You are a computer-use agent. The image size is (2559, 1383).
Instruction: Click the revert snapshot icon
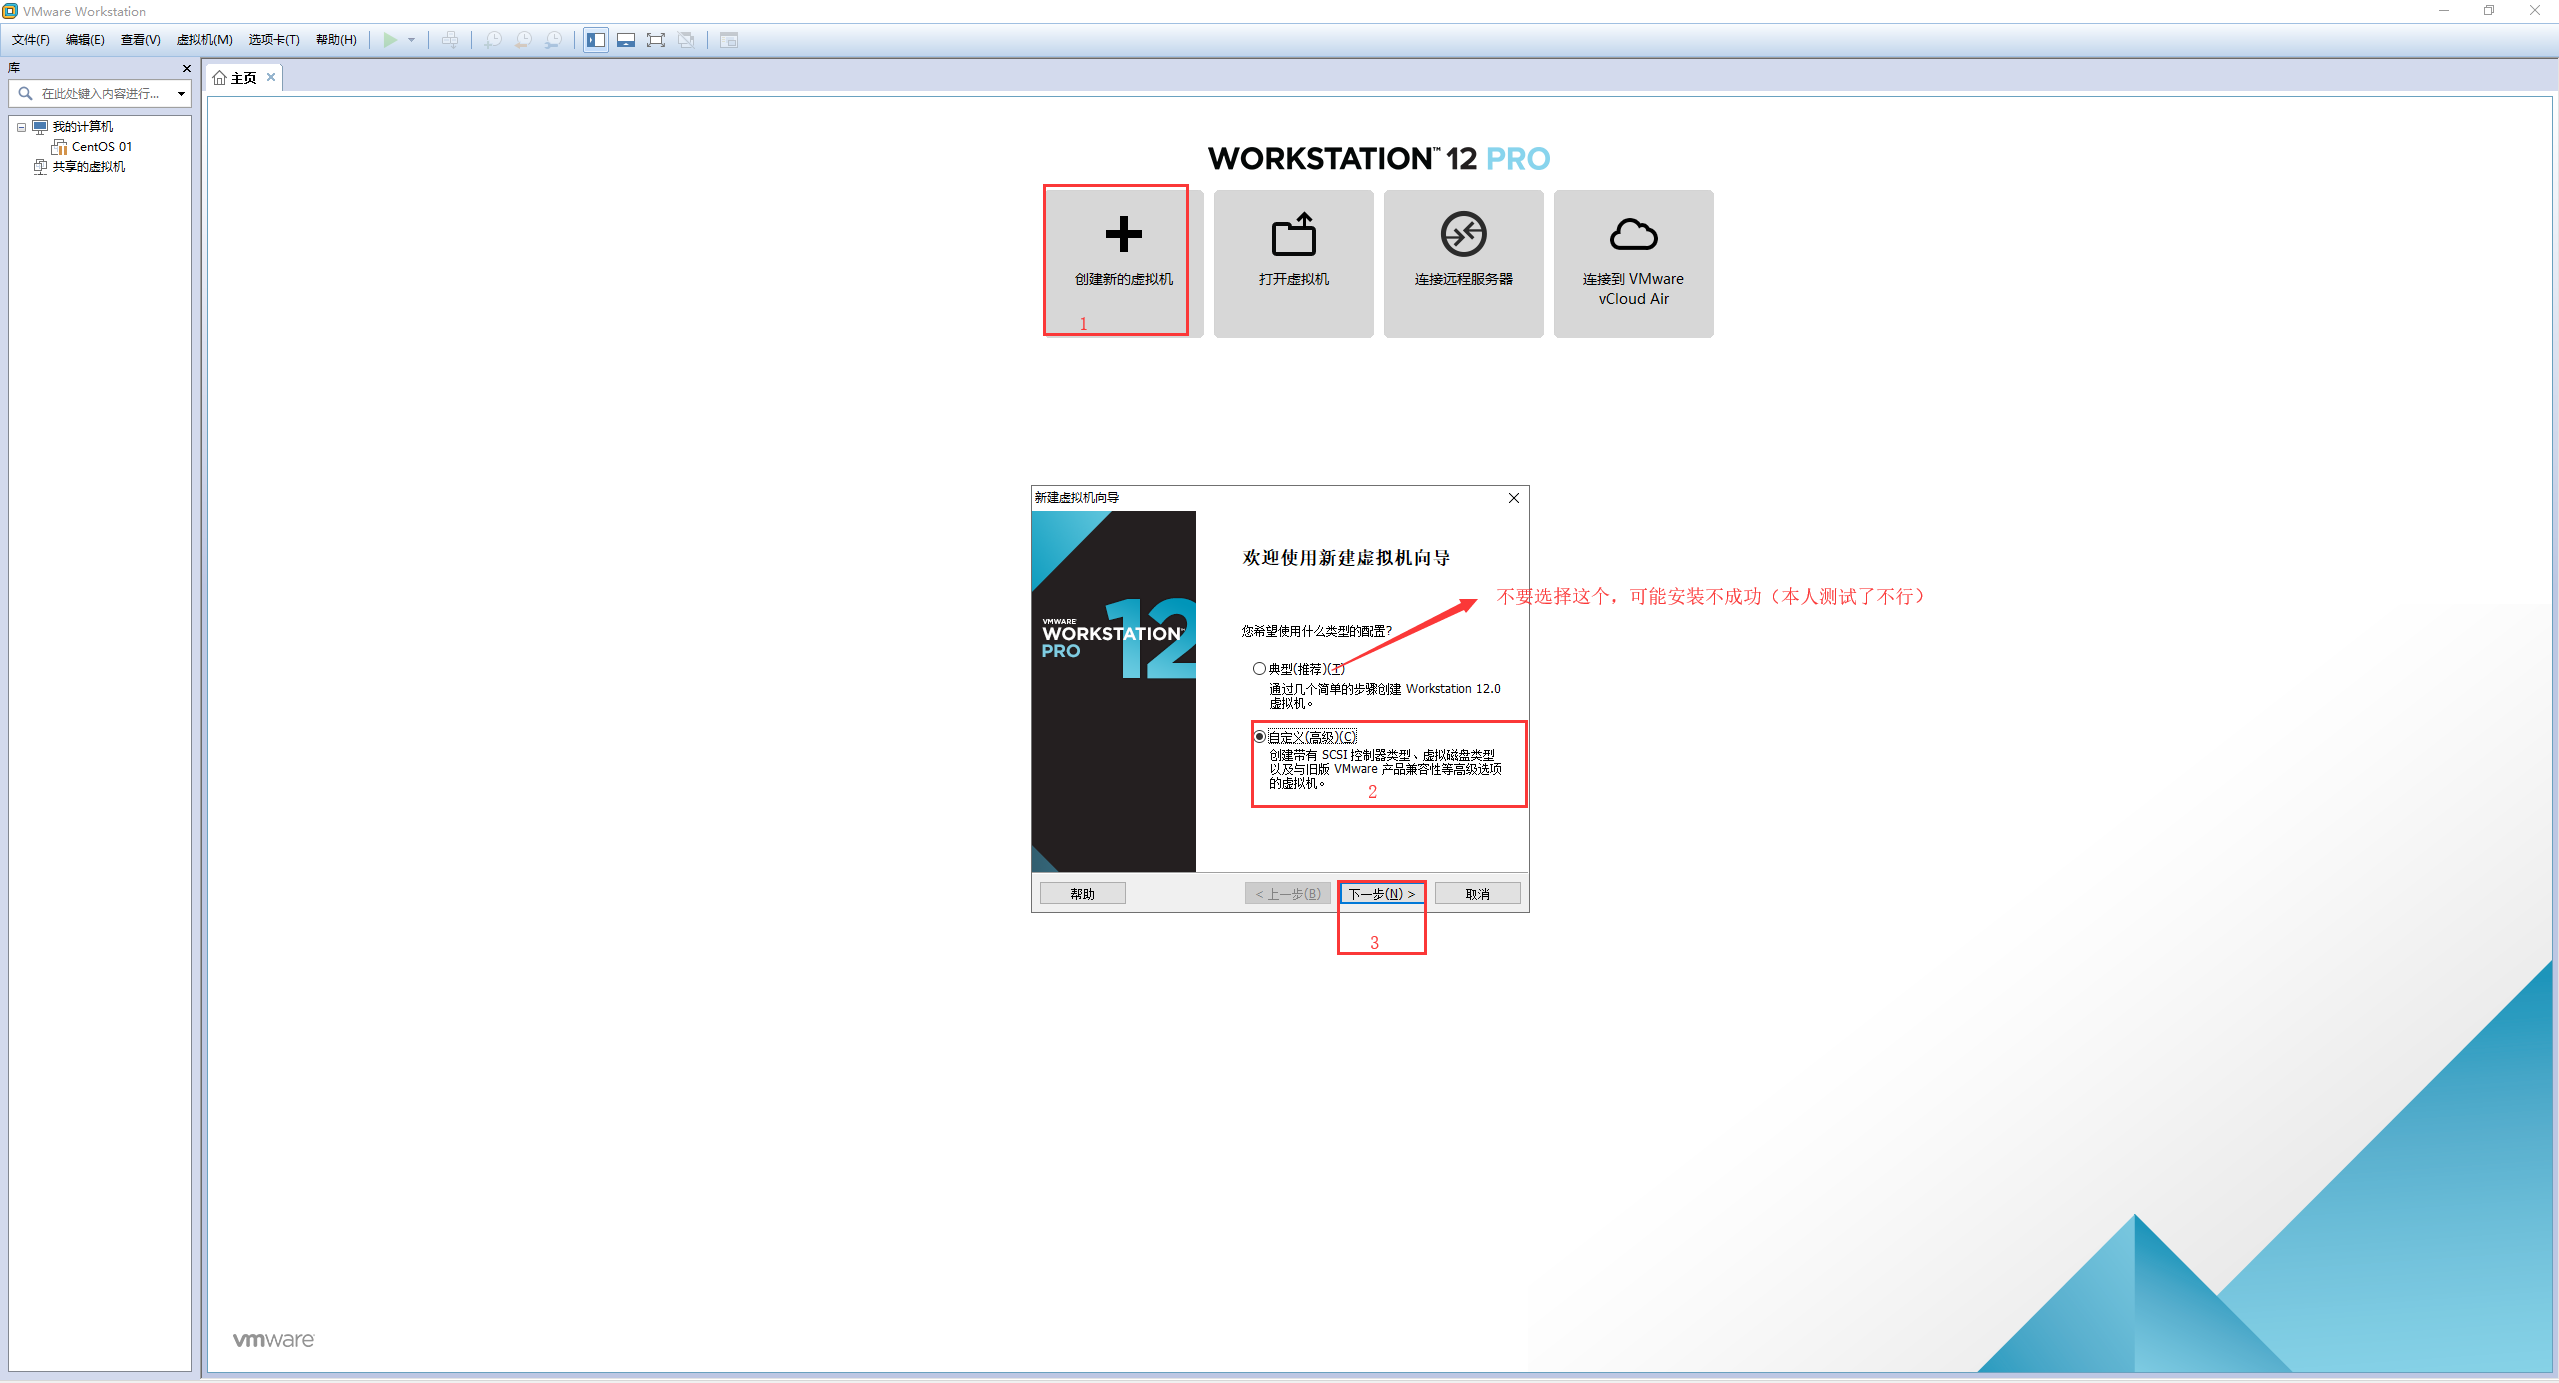tap(524, 40)
